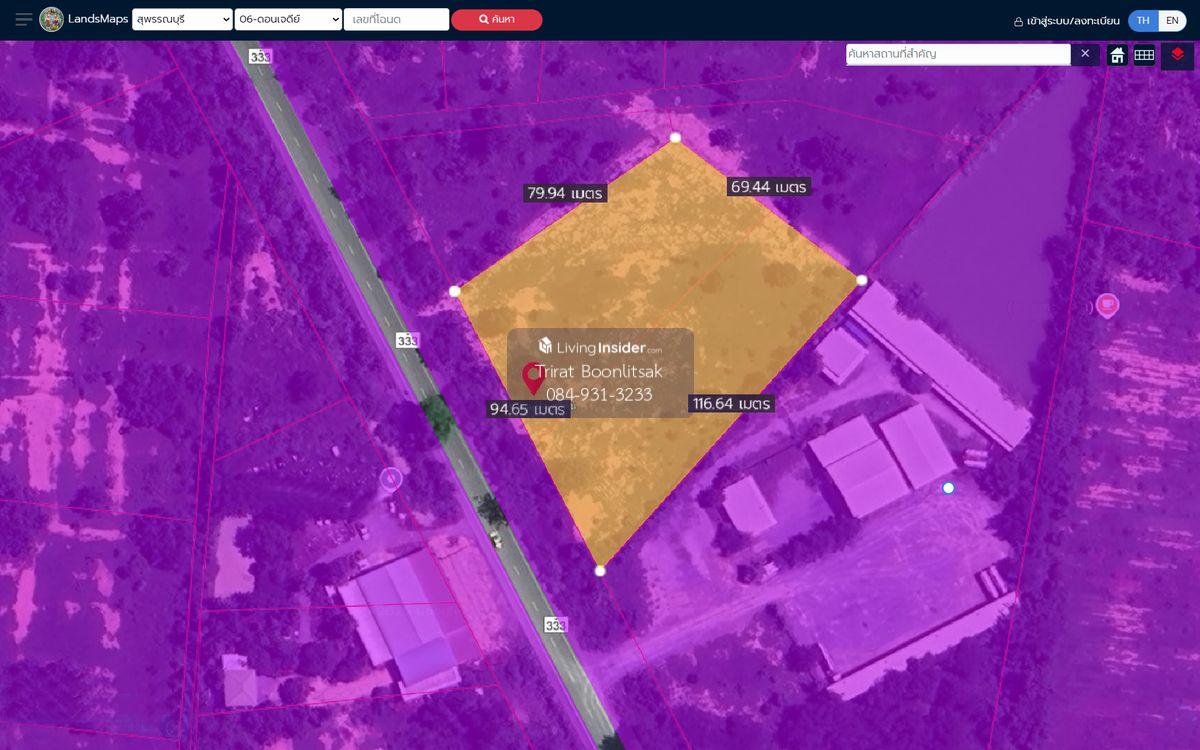Open the สุพรรณบุรี province dropdown

point(182,19)
